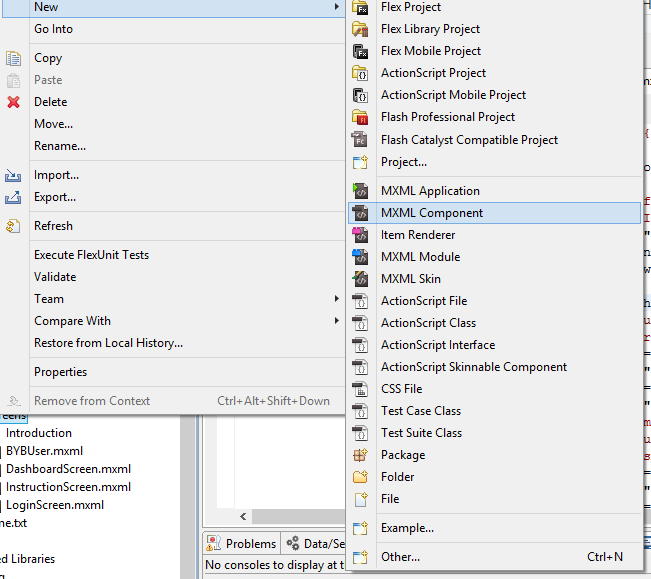The height and width of the screenshot is (579, 651).
Task: Click the Project... wizard icon
Action: click(x=360, y=162)
